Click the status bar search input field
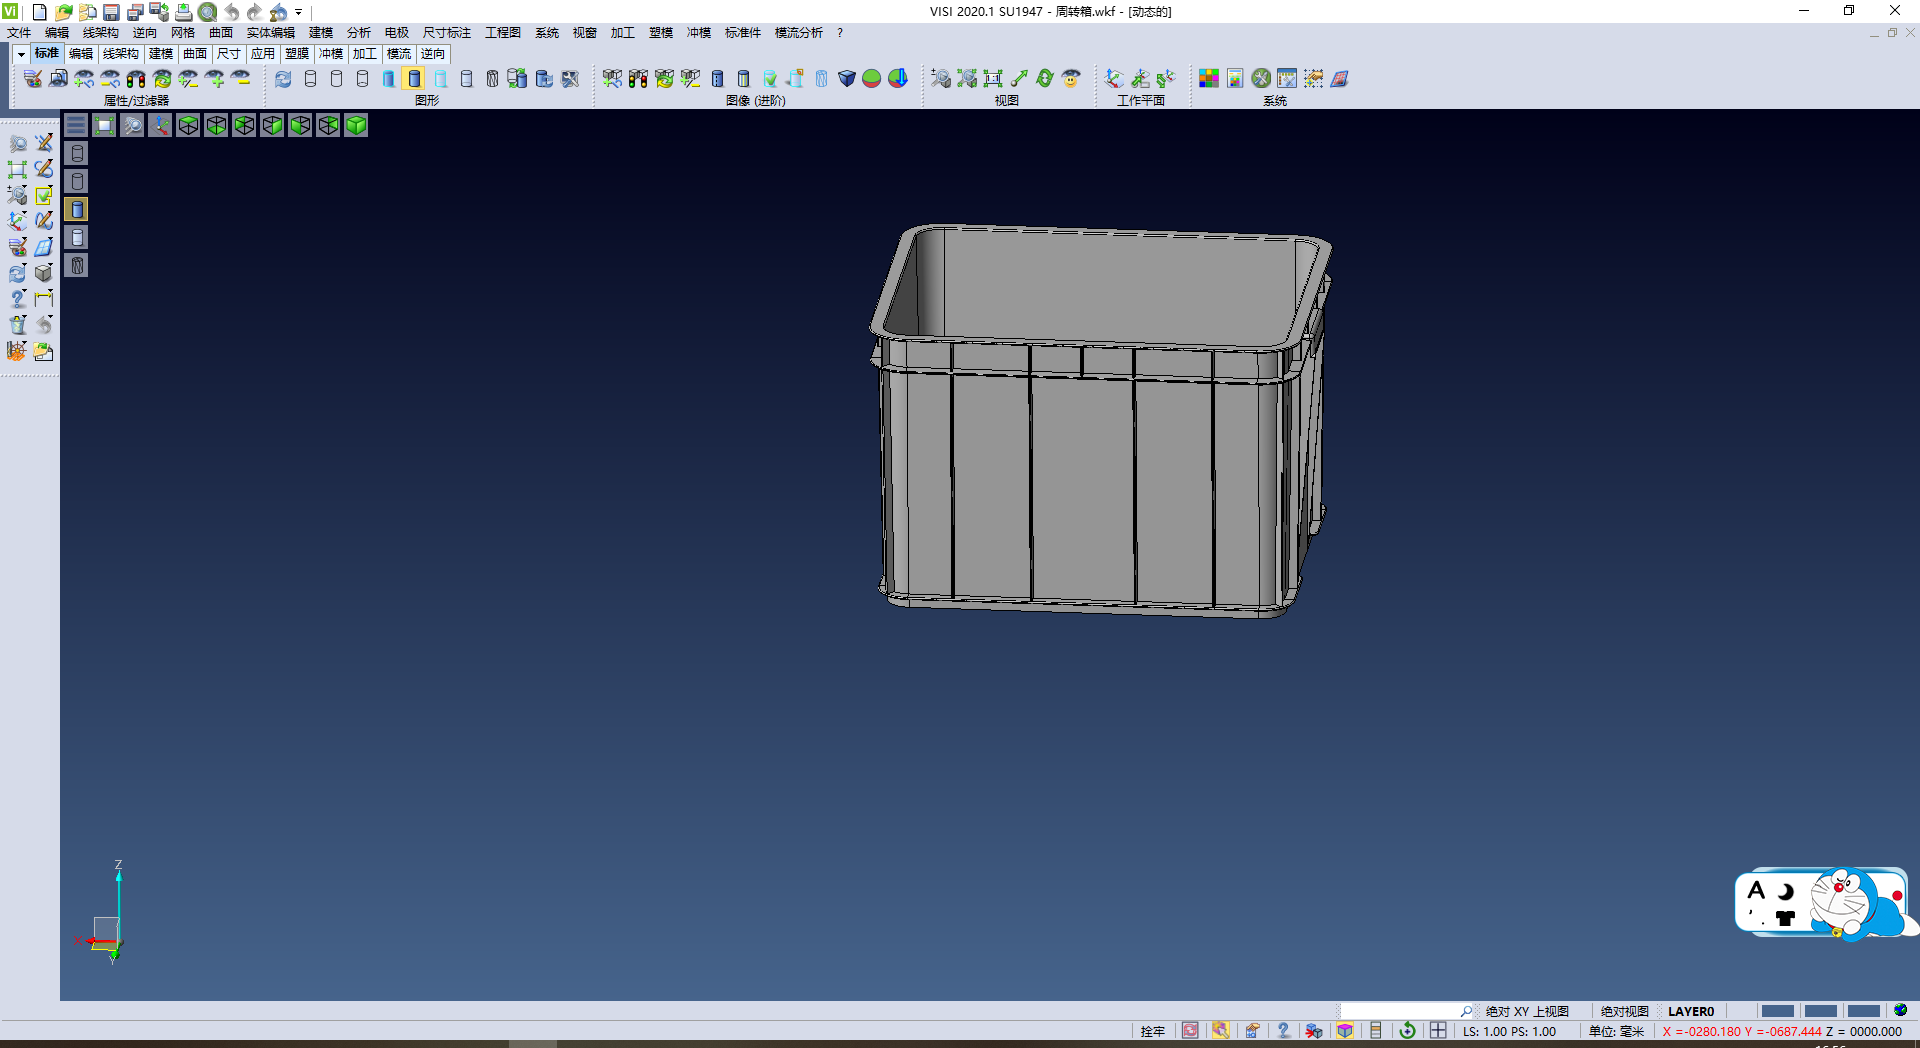1920x1048 pixels. pos(1398,1011)
